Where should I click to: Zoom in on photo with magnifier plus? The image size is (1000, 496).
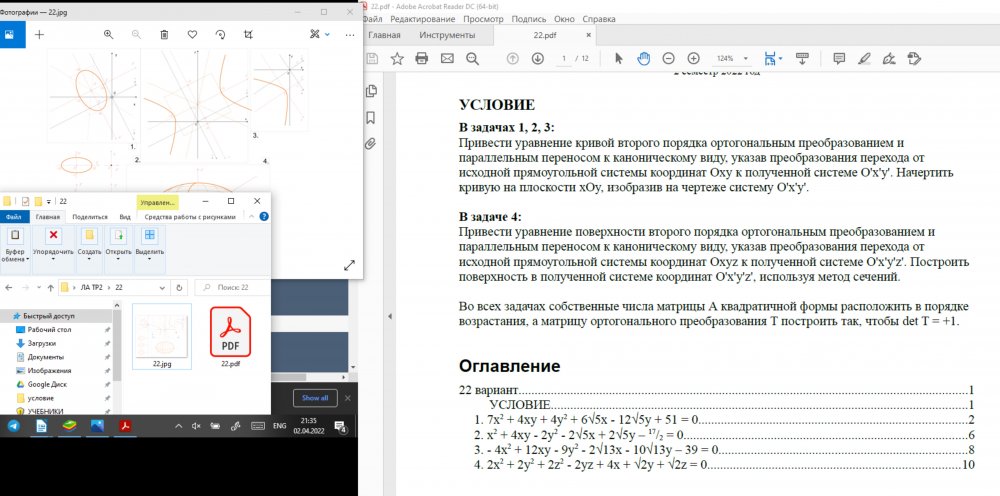(109, 34)
